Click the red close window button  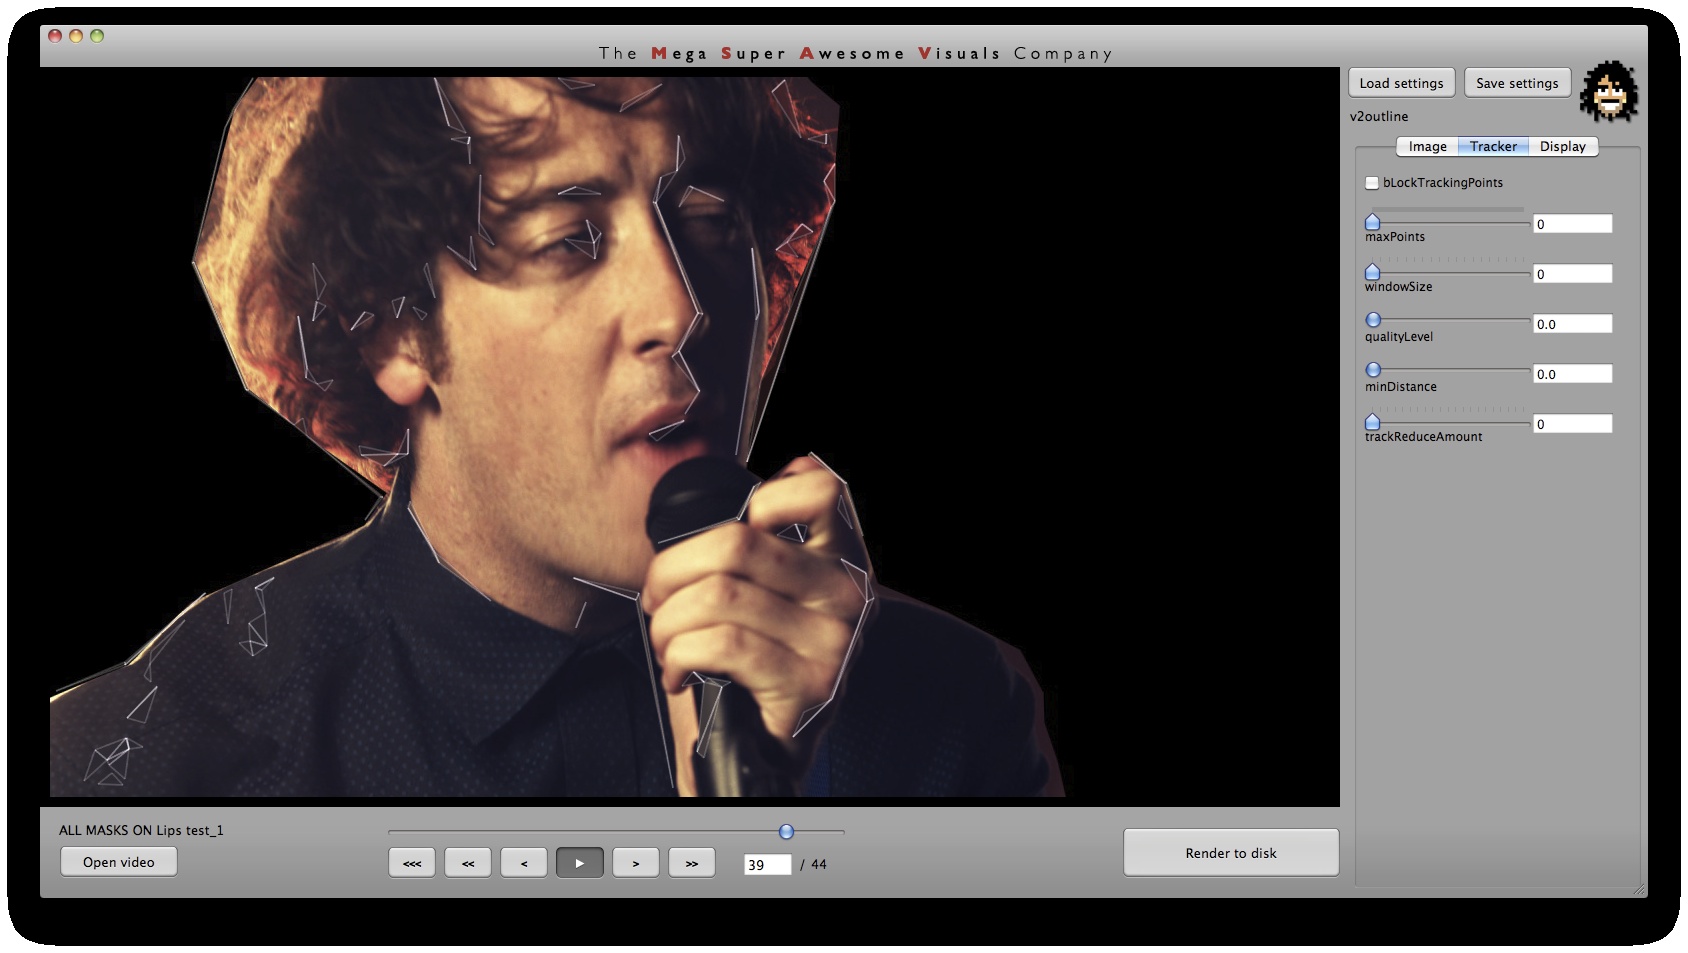click(55, 36)
